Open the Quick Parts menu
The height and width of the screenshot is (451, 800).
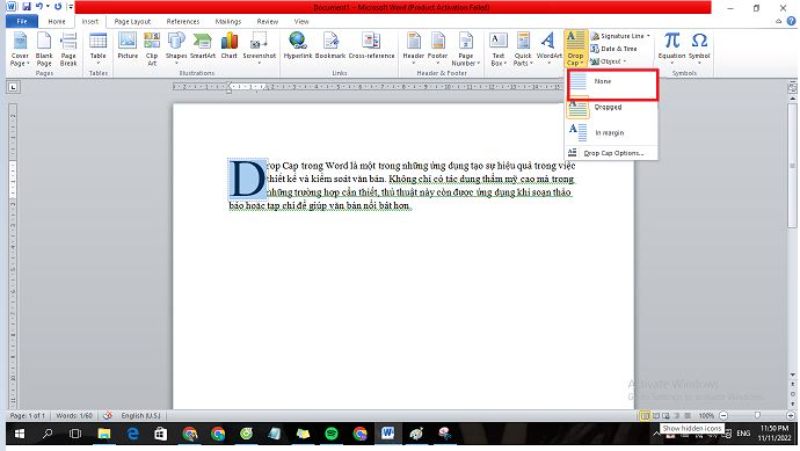pyautogui.click(x=522, y=49)
